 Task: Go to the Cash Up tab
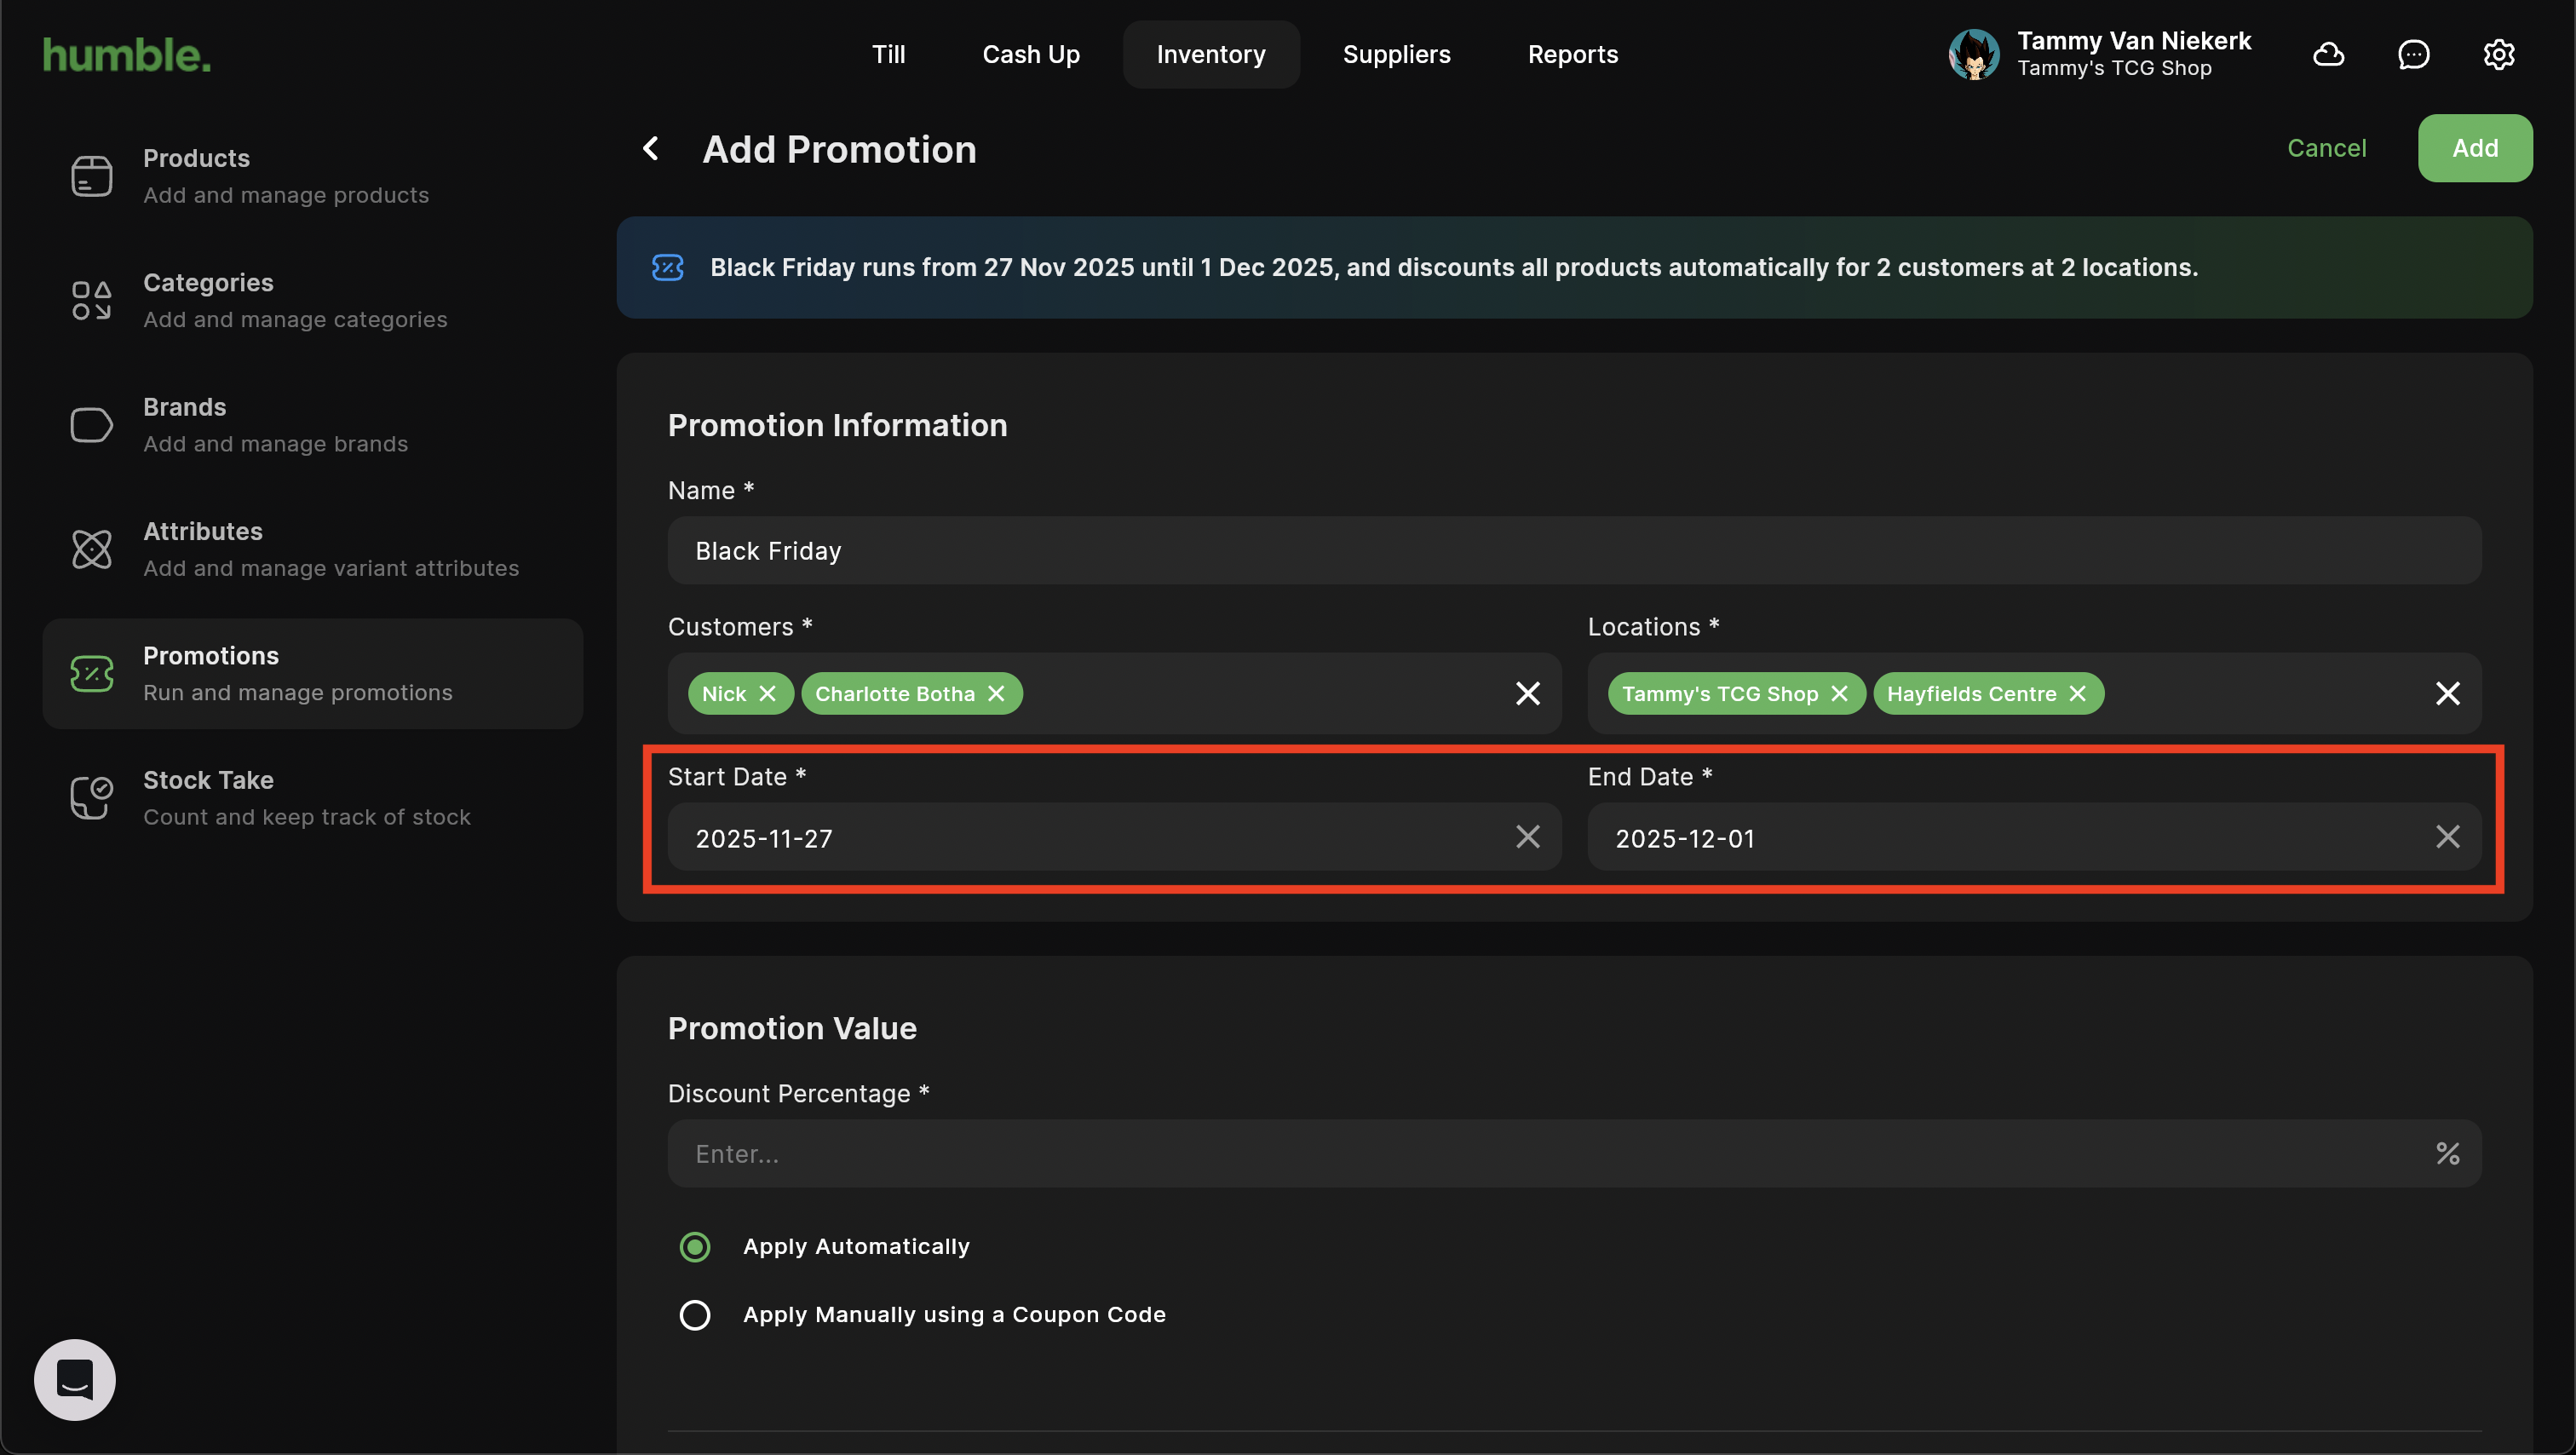point(1030,54)
